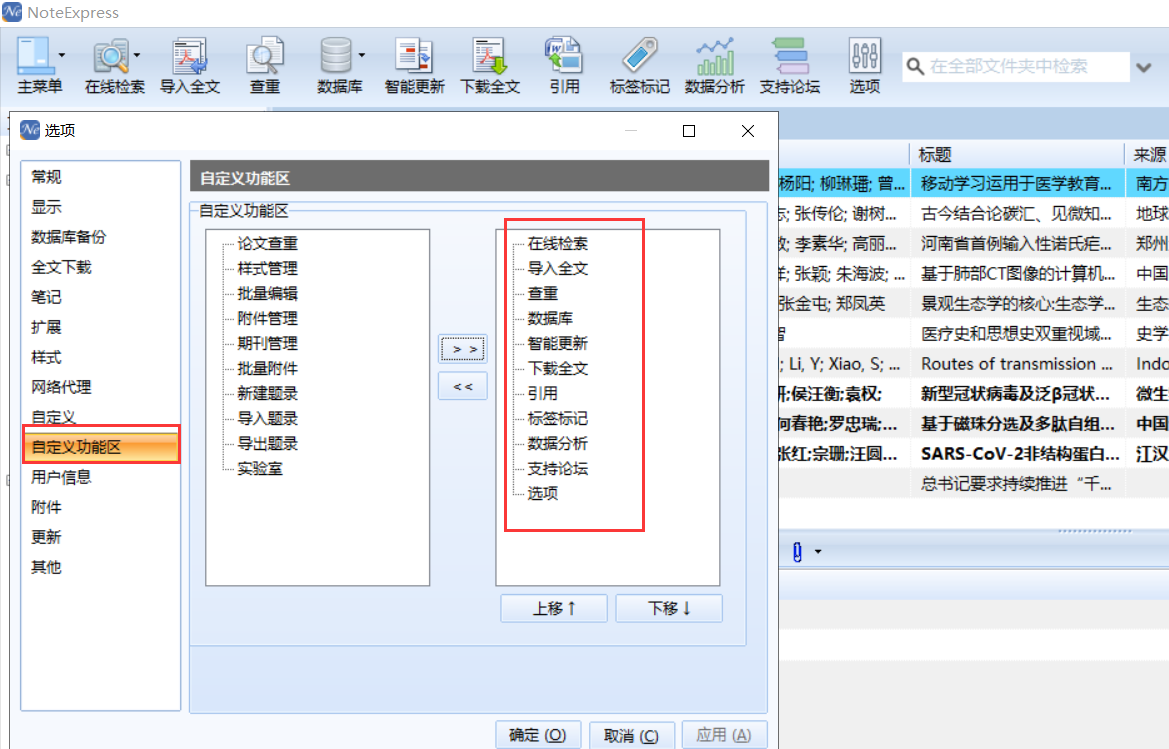Image resolution: width=1169 pixels, height=749 pixels.
Task: Switch to the 全文下载 category
Action: coord(100,267)
